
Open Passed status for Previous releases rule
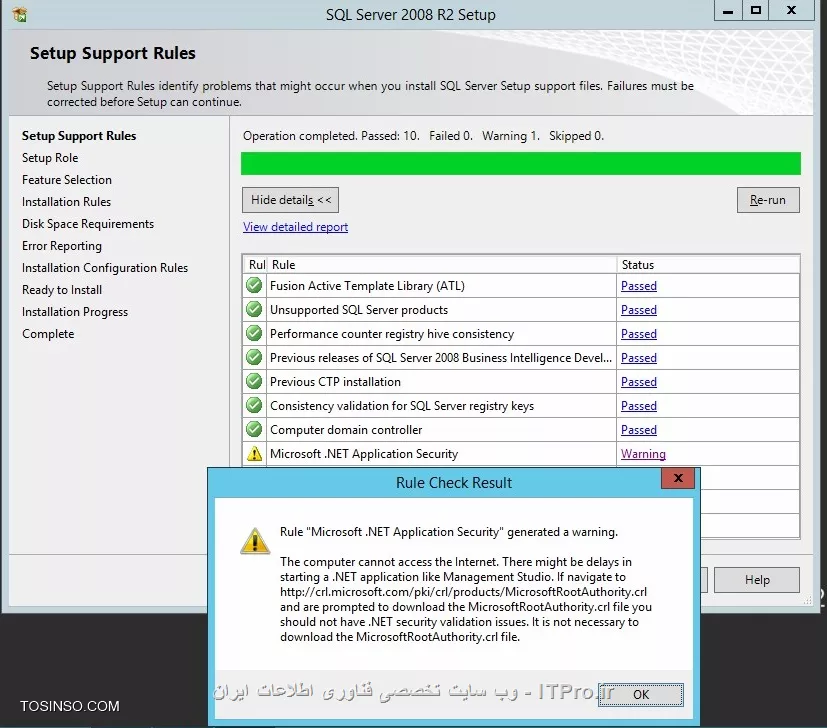(x=639, y=358)
